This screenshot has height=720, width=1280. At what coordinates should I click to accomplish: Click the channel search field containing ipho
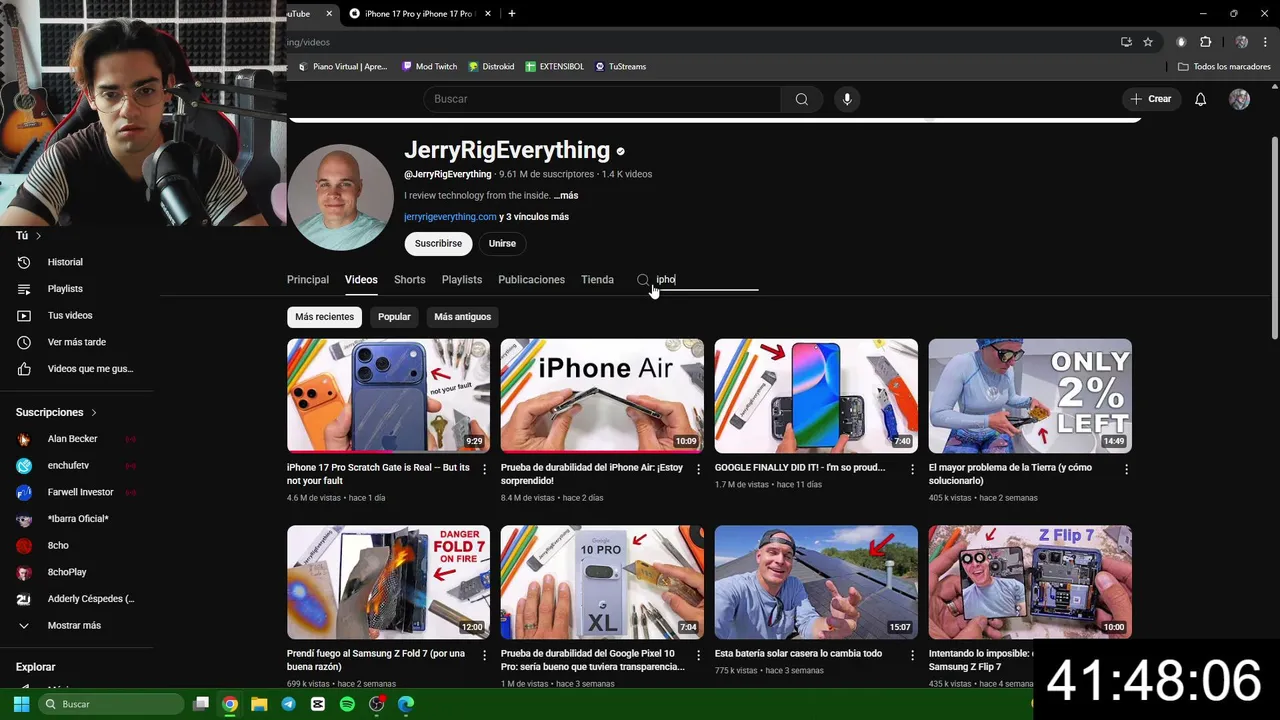pos(707,280)
